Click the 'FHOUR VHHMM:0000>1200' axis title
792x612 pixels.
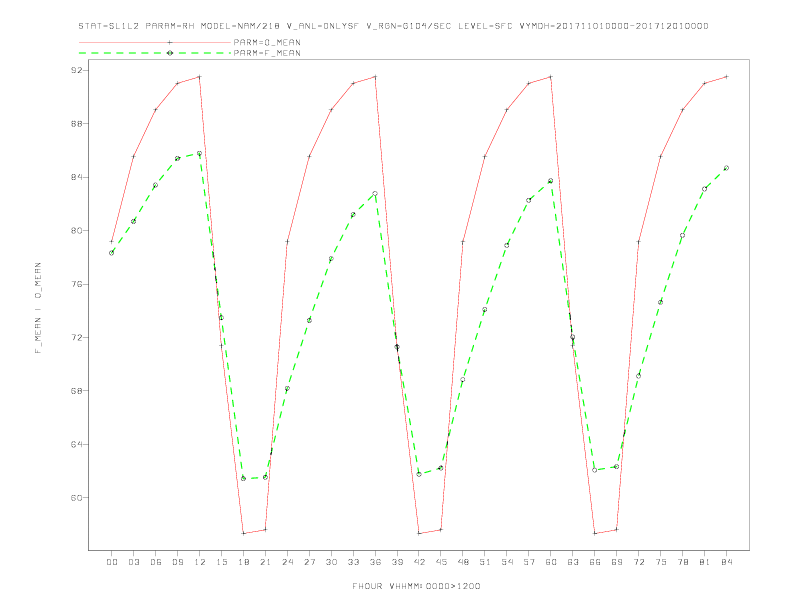416,586
